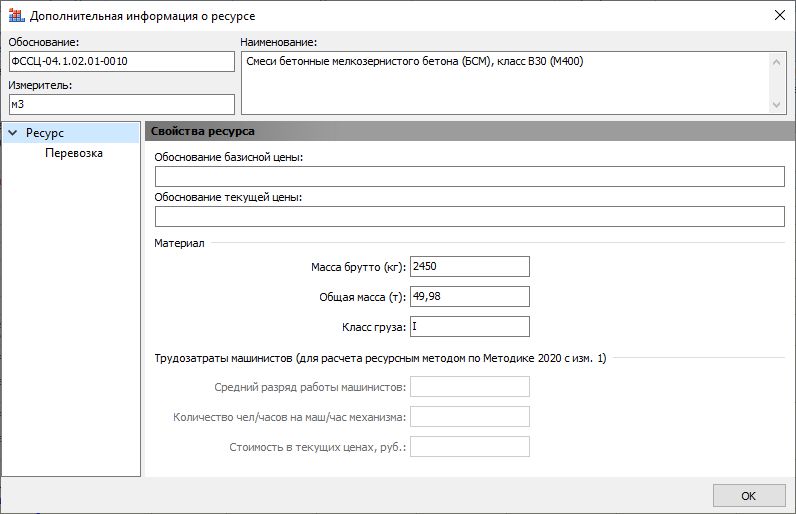Image resolution: width=796 pixels, height=514 pixels.
Task: Click the Свойства ресурса section header
Action: coord(470,131)
